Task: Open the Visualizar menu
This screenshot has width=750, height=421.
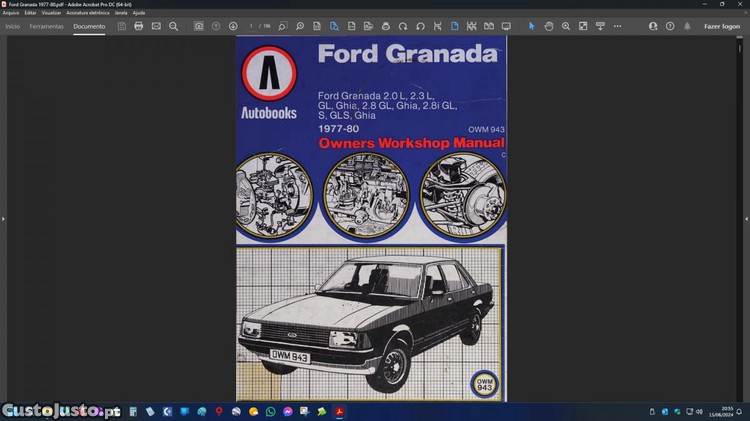Action: (51, 13)
